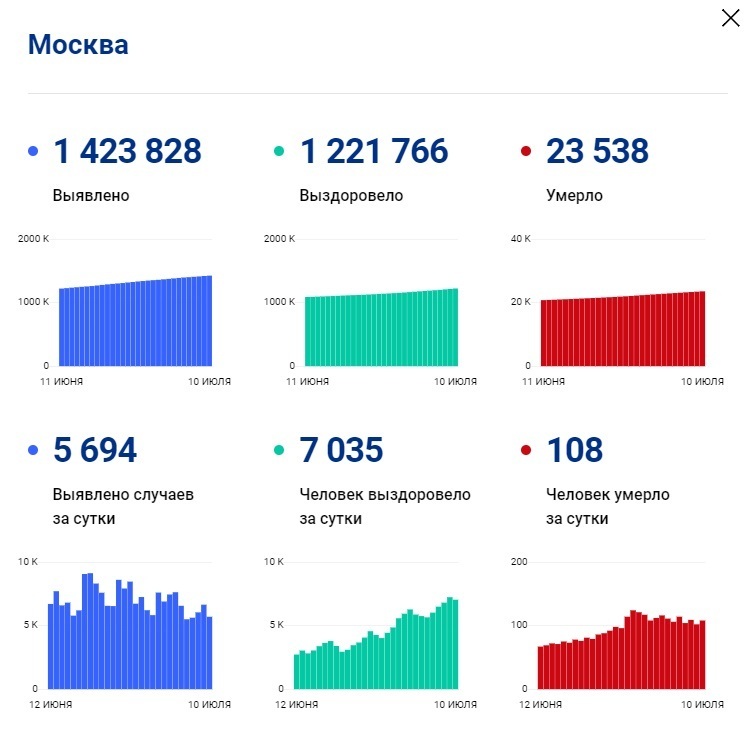Viewport: 753px width, 731px height.
Task: Click the green dot beside 7 035
Action: [280, 451]
